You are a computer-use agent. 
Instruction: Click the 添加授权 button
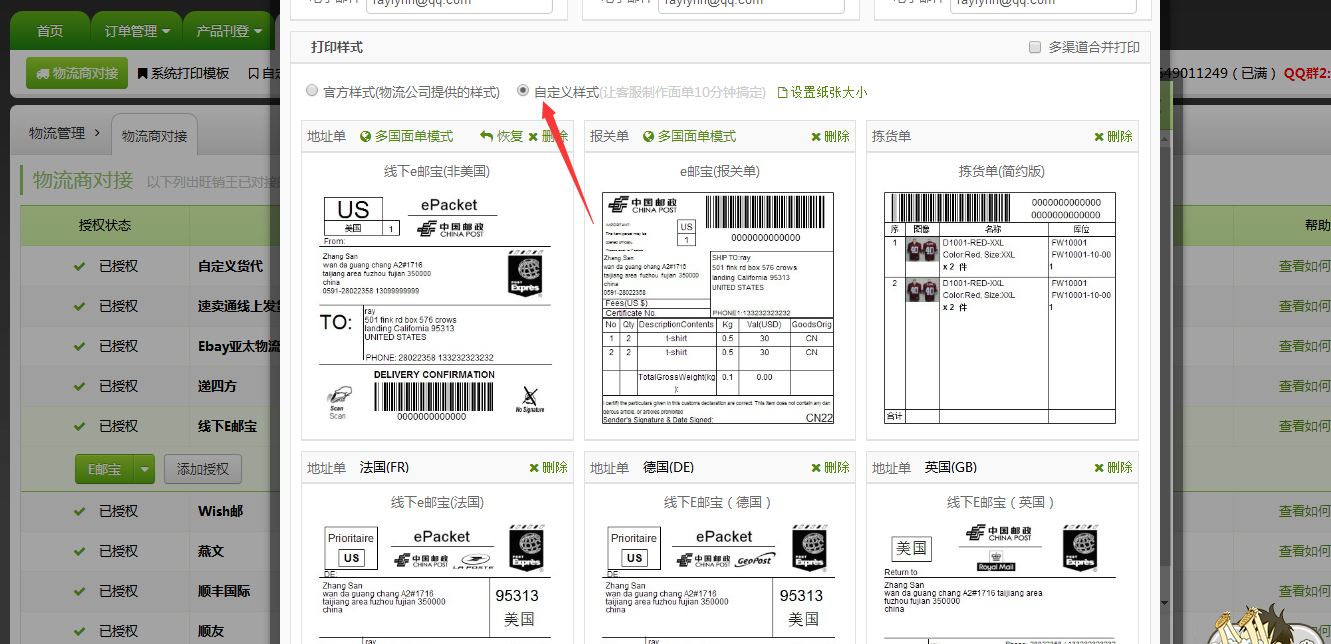tap(203, 468)
